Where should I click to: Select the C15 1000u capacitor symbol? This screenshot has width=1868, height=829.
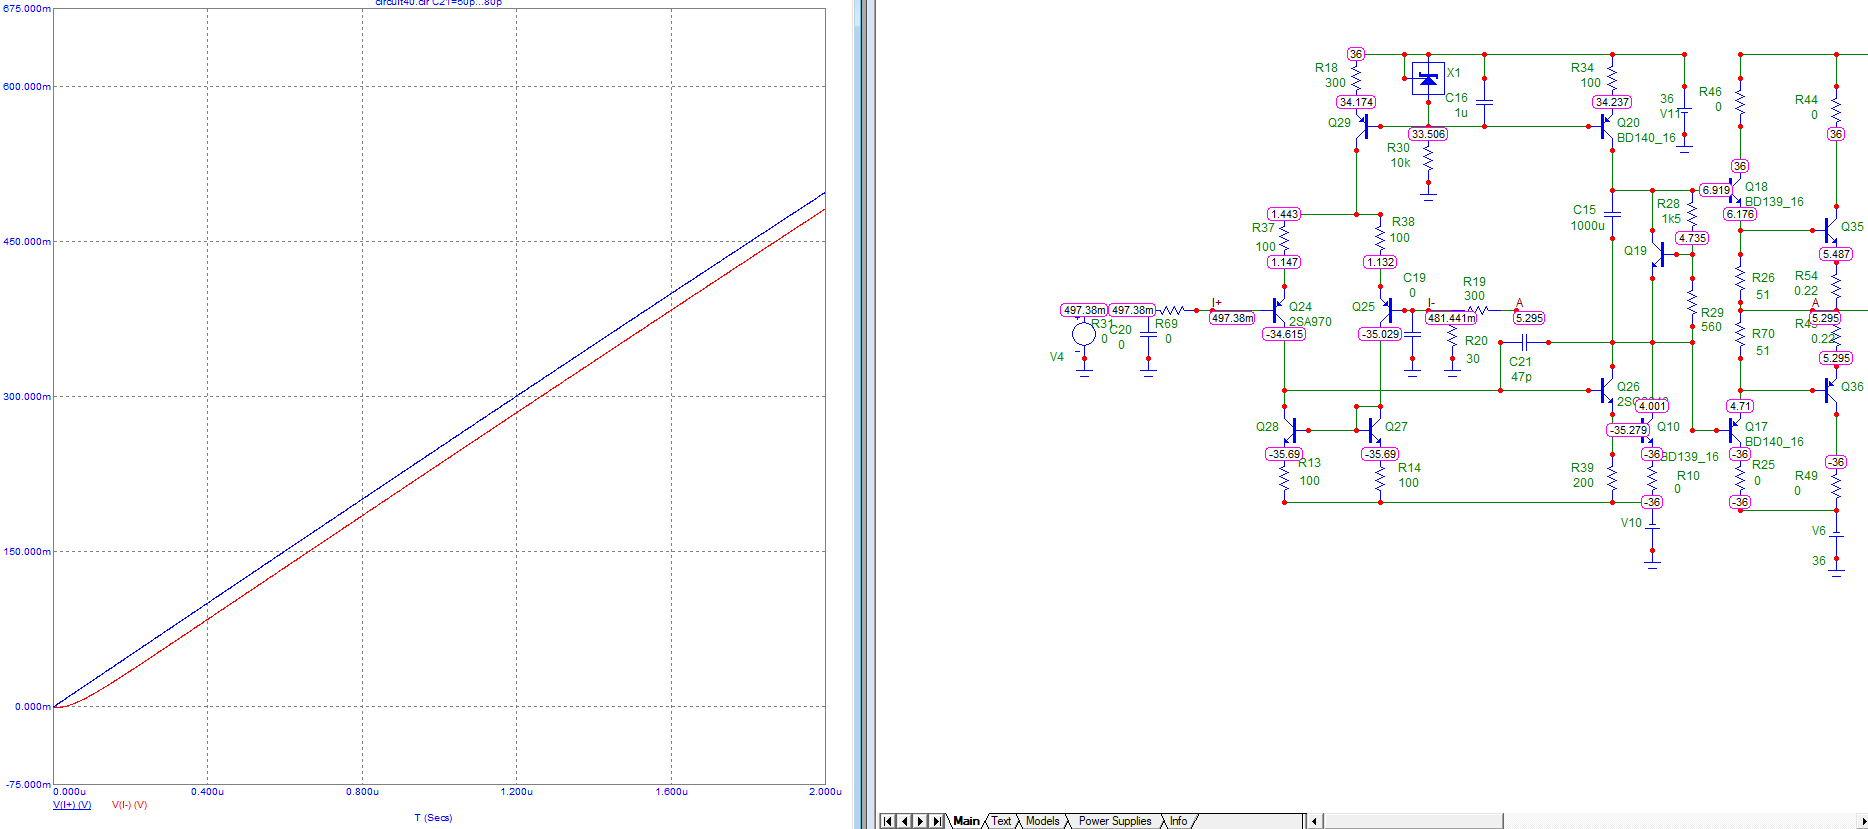1612,213
